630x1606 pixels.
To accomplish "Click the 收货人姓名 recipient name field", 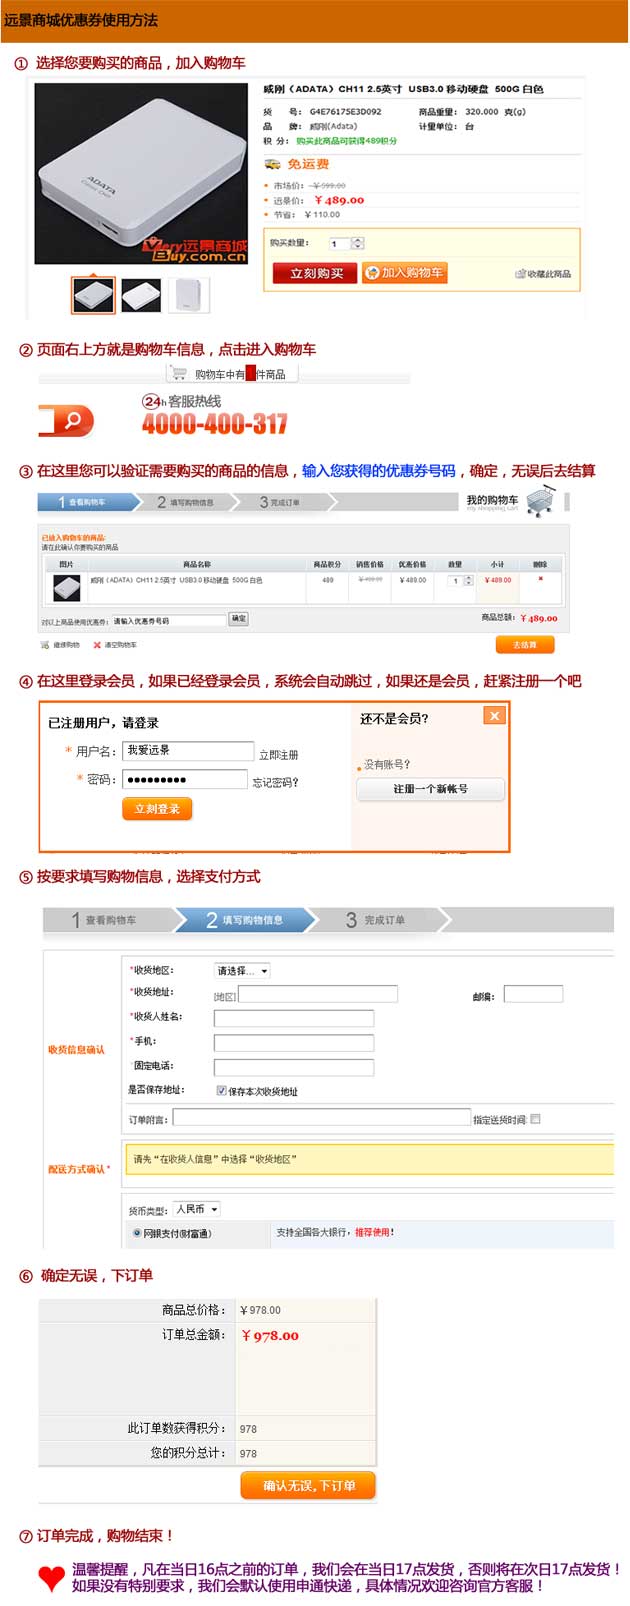I will coord(294,1018).
